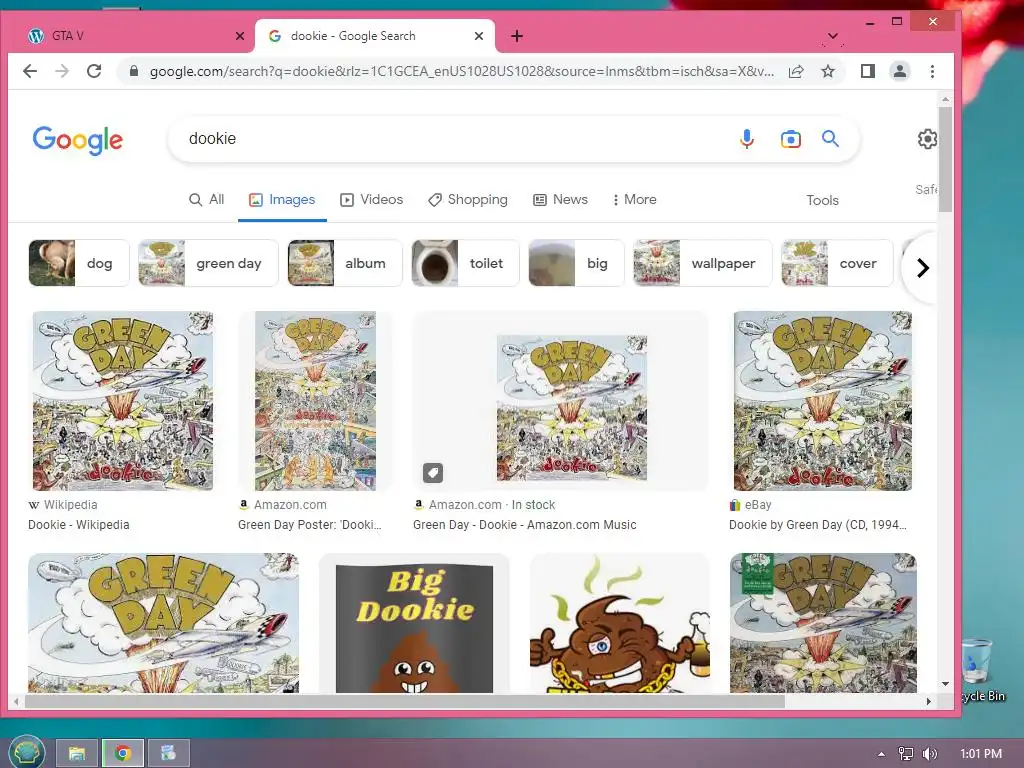Reload the current page
Screen dimensions: 1024x768
click(x=94, y=71)
